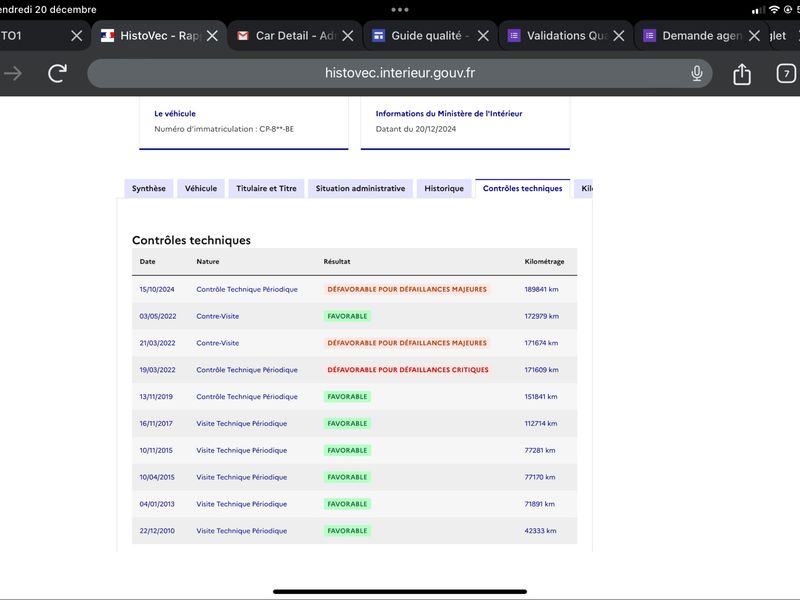800x600 pixels.
Task: Click the FAVORABLE badge for 03/05/2022
Action: 347,316
